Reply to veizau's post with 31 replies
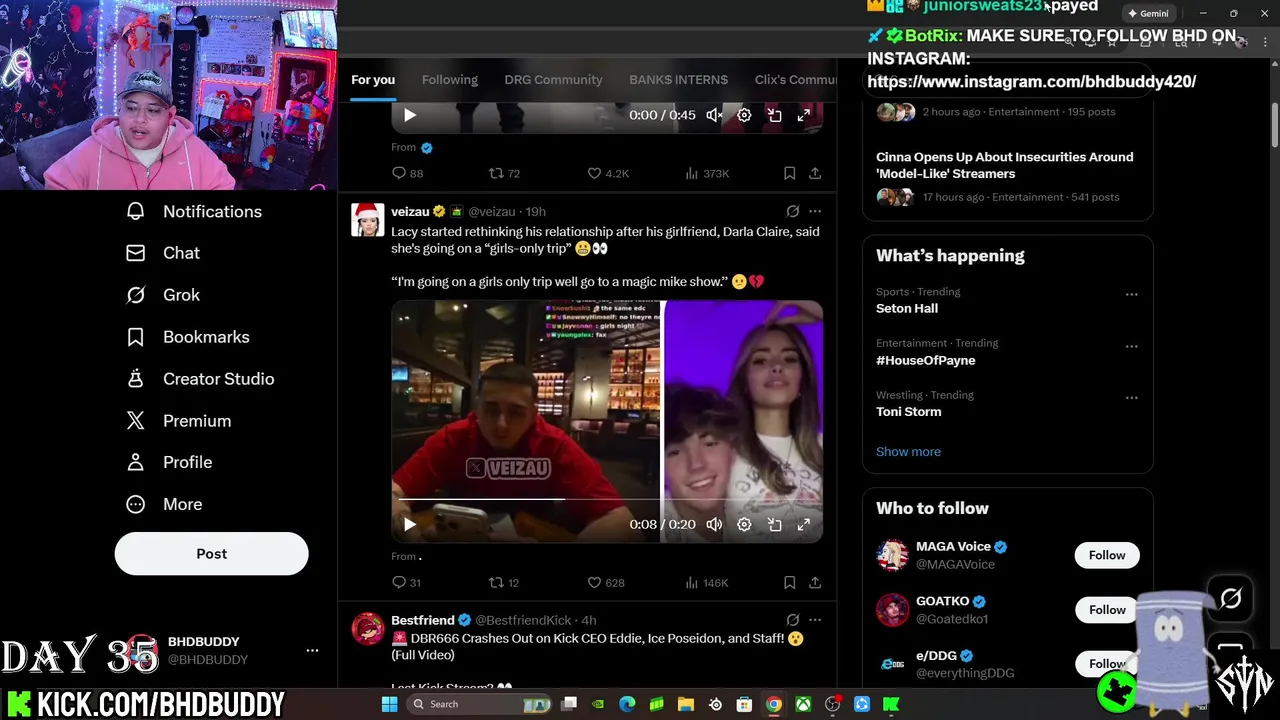1280x720 pixels. (406, 582)
